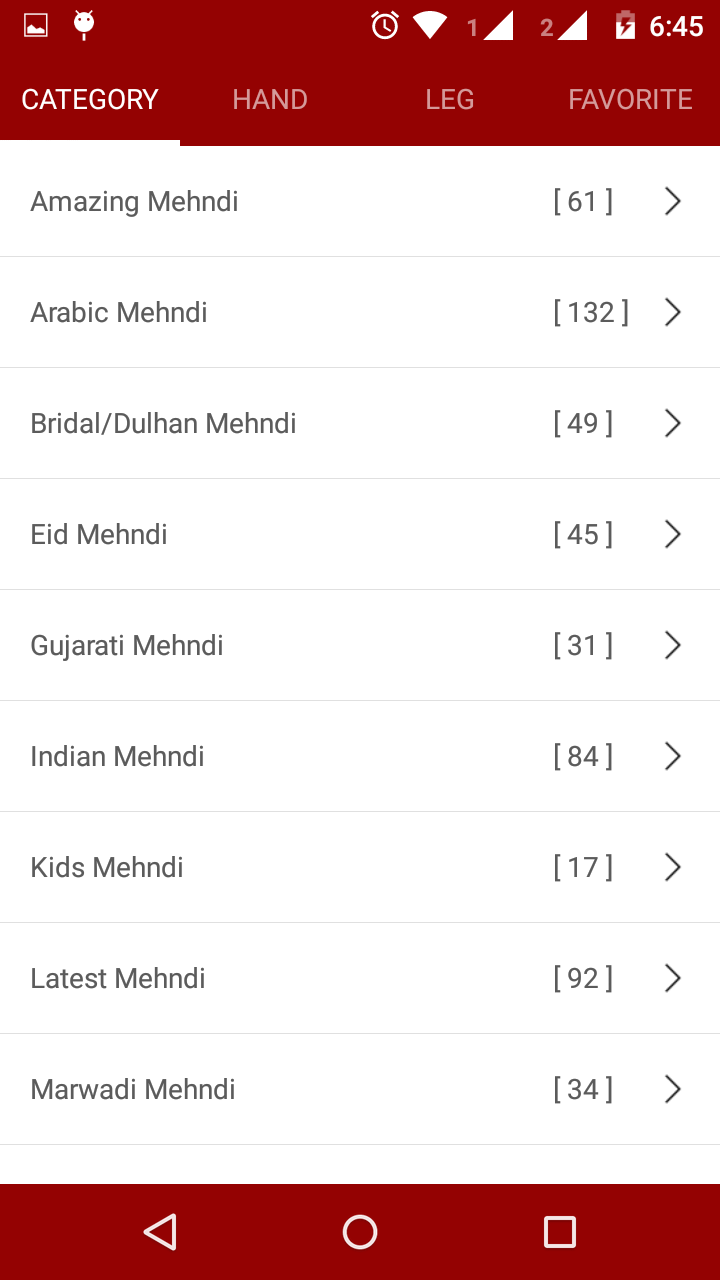This screenshot has height=1280, width=720.
Task: Open the Bridal/Dulhan Mehndi category
Action: [360, 423]
